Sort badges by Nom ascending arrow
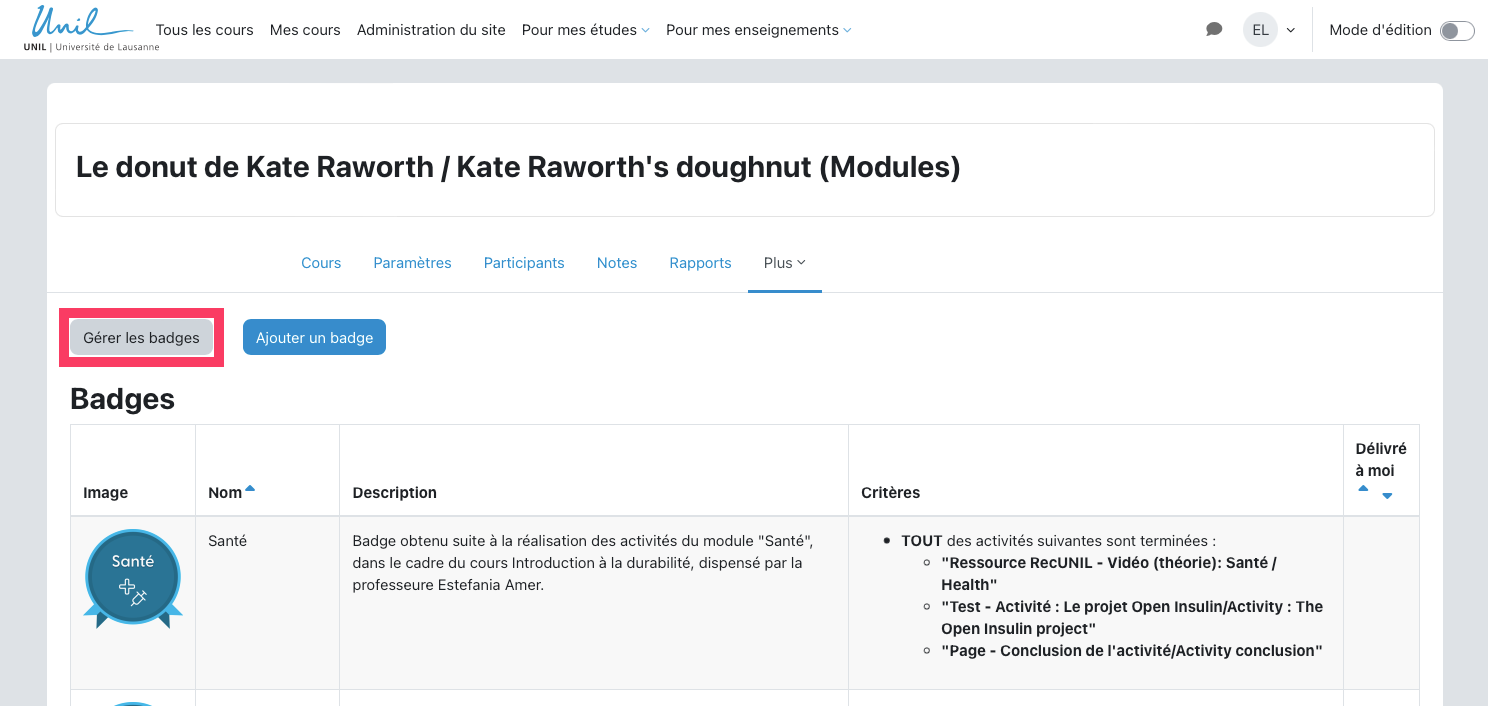Screen dimensions: 1488x706 (x=250, y=488)
